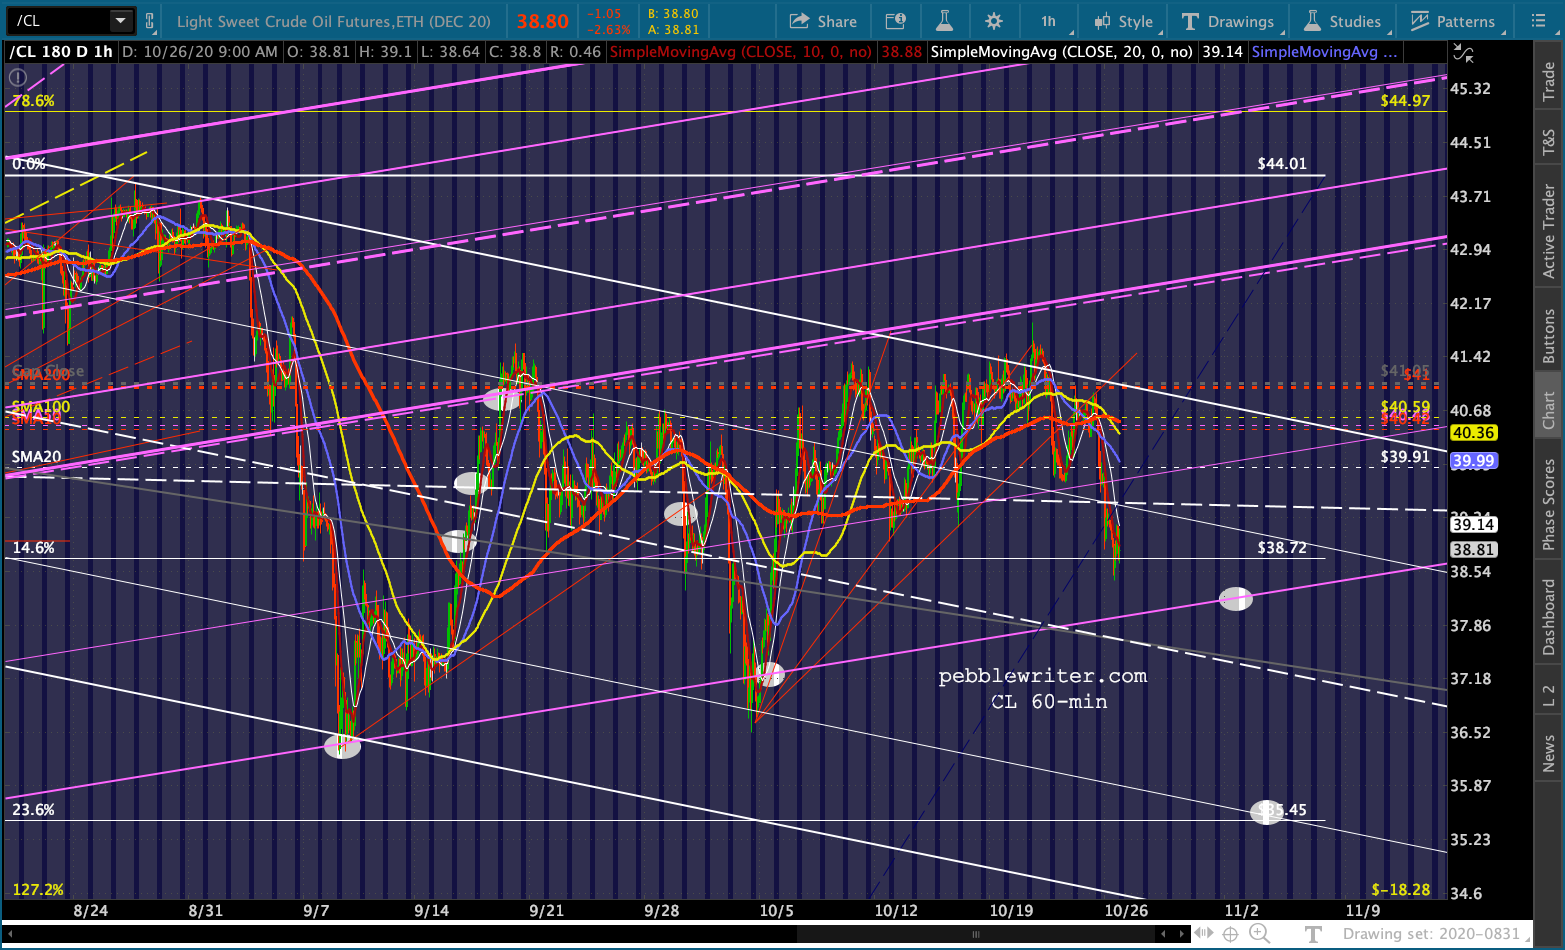
Task: Open chart settings gear icon
Action: coord(994,21)
